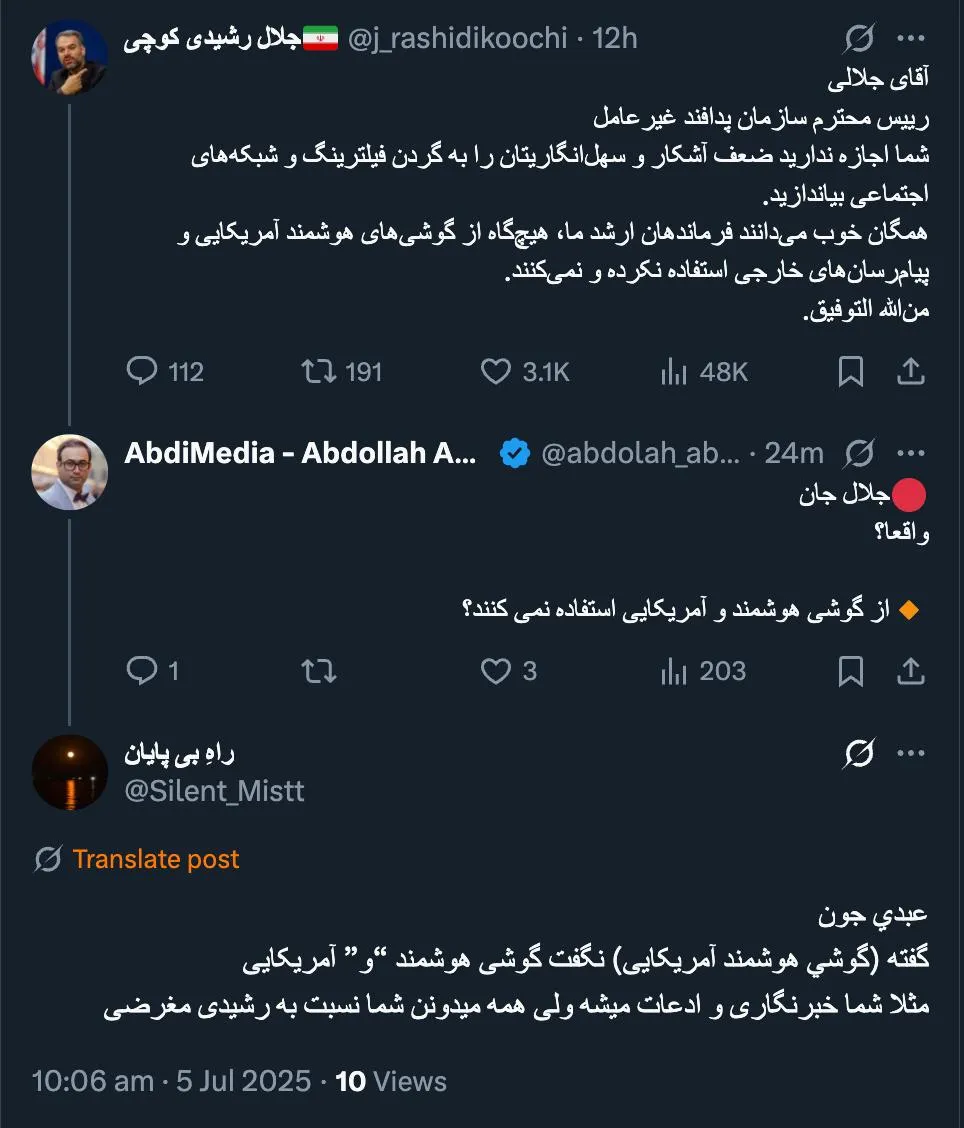Image resolution: width=964 pixels, height=1128 pixels.
Task: Click the bookmark icon on AbdiMedia's reply
Action: (851, 671)
